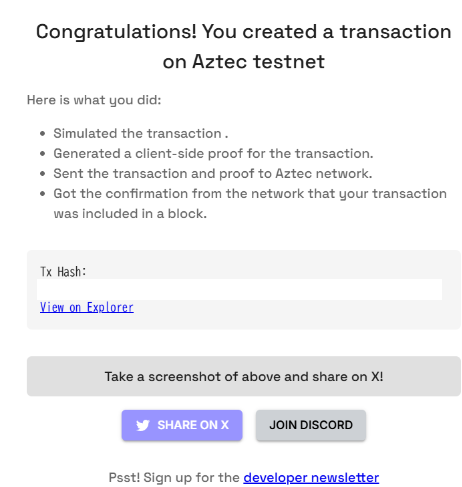Follow the View on Explorer link

[x=87, y=307]
